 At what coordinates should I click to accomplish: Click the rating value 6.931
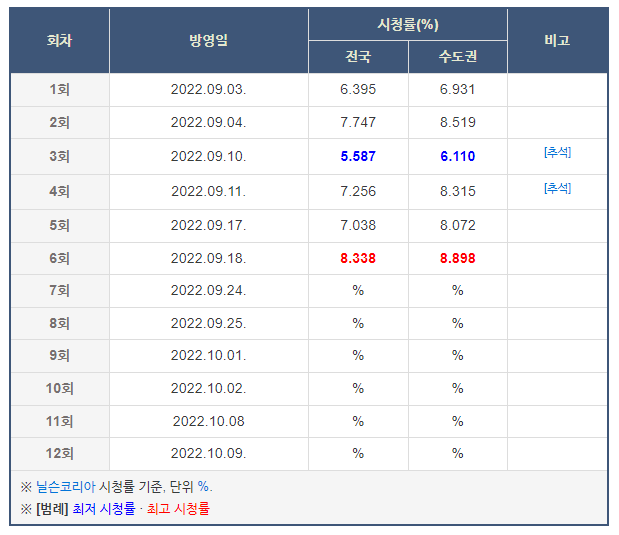(x=458, y=89)
